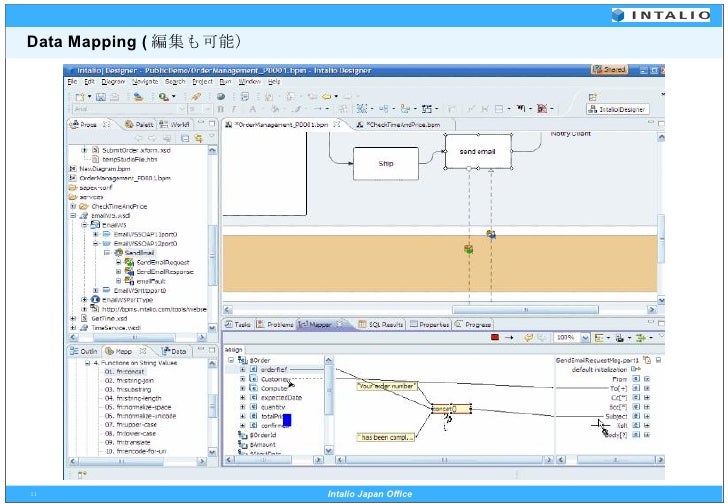Click the New wizard toolbar icon
The width and height of the screenshot is (728, 504).
(x=80, y=97)
